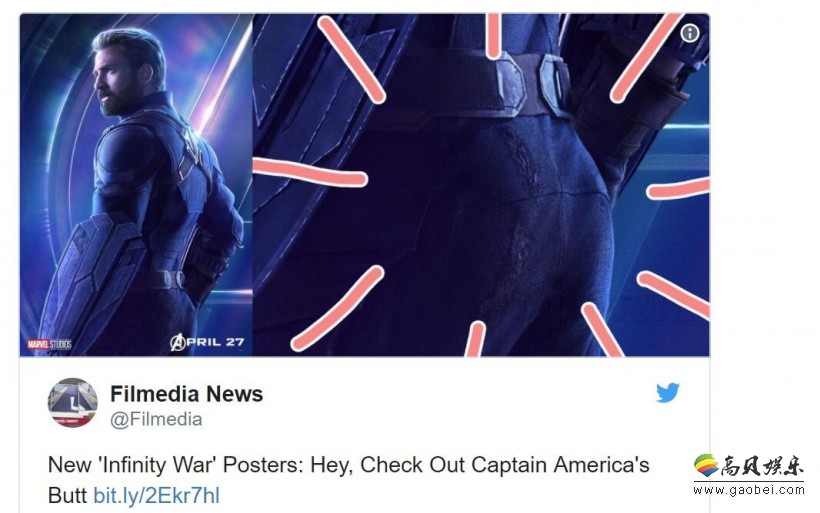
Task: Click the colorful Gaobei watermark logo
Action: pyautogui.click(x=707, y=465)
